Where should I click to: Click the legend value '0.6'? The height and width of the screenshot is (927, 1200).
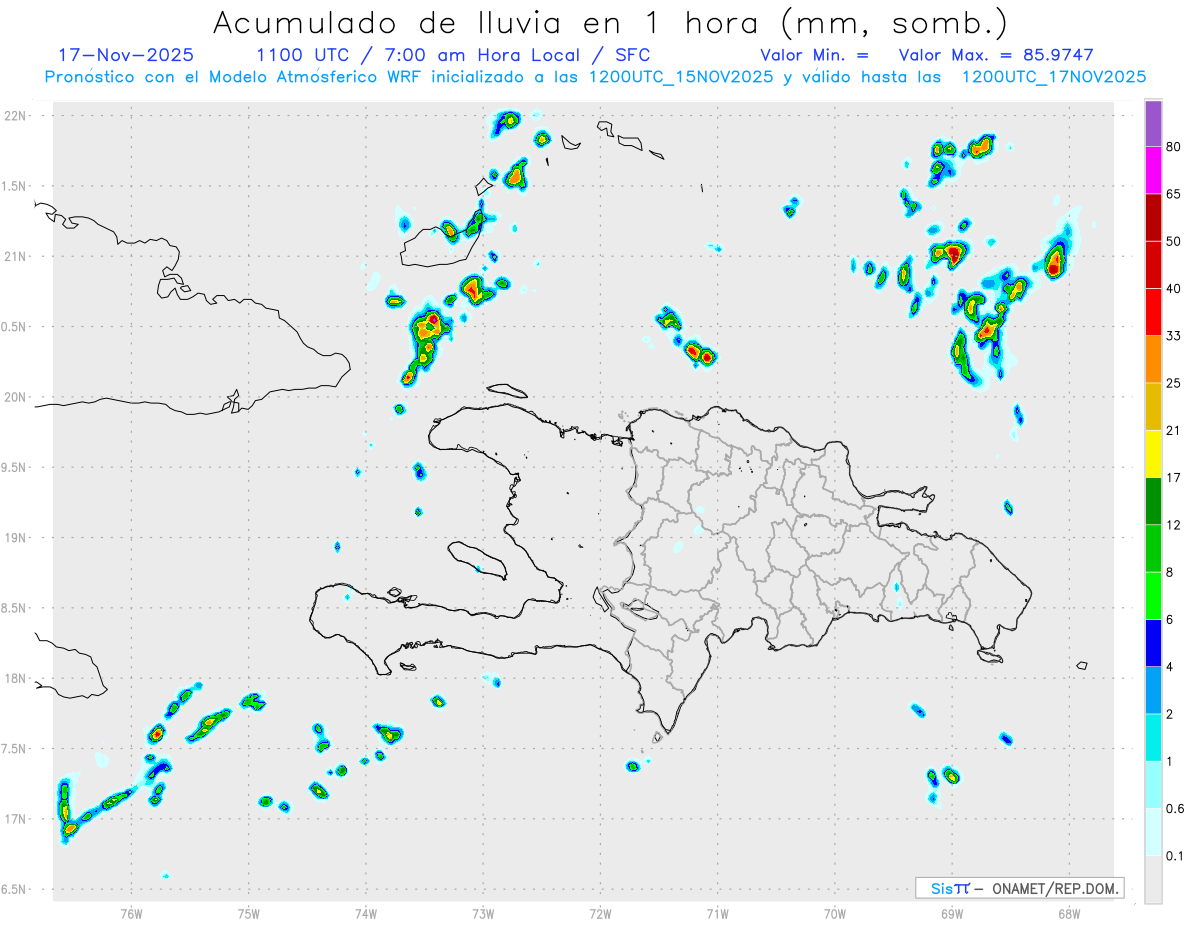coord(1176,809)
